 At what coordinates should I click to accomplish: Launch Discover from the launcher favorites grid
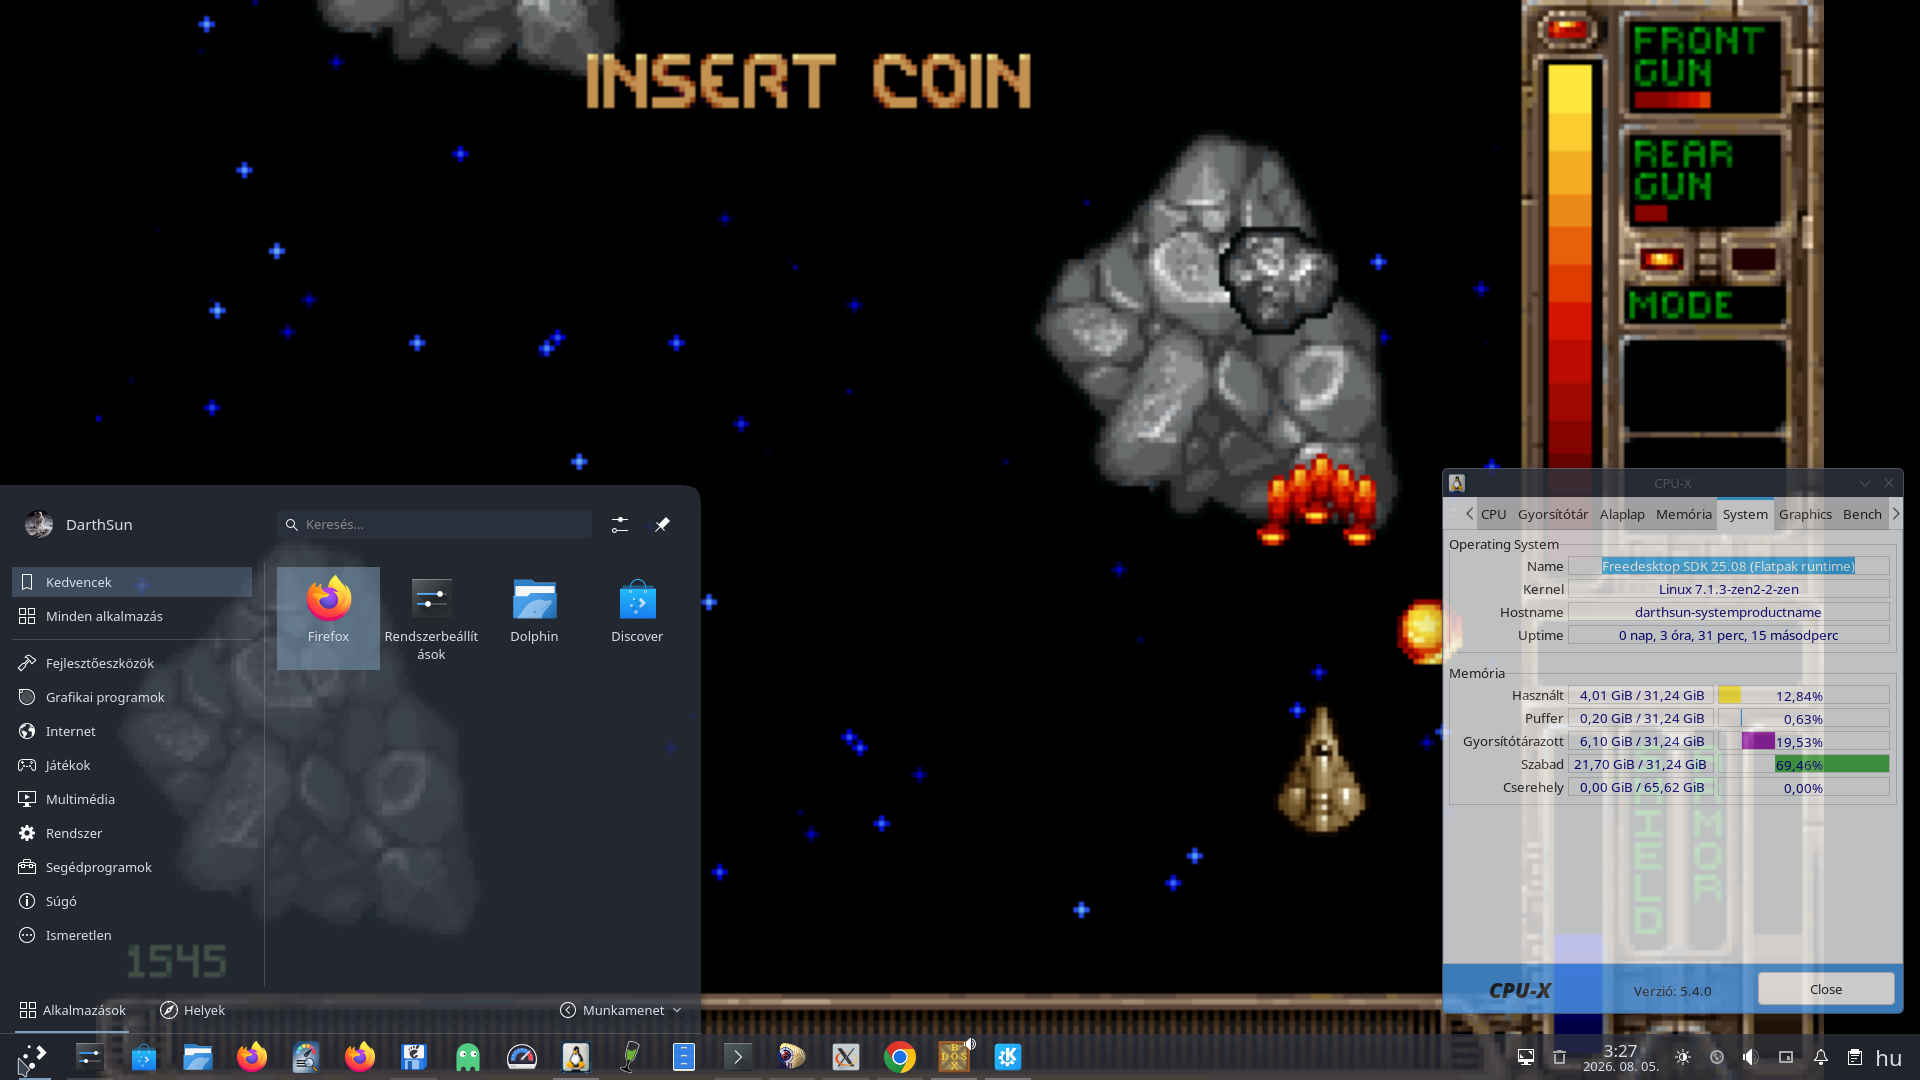(x=637, y=618)
